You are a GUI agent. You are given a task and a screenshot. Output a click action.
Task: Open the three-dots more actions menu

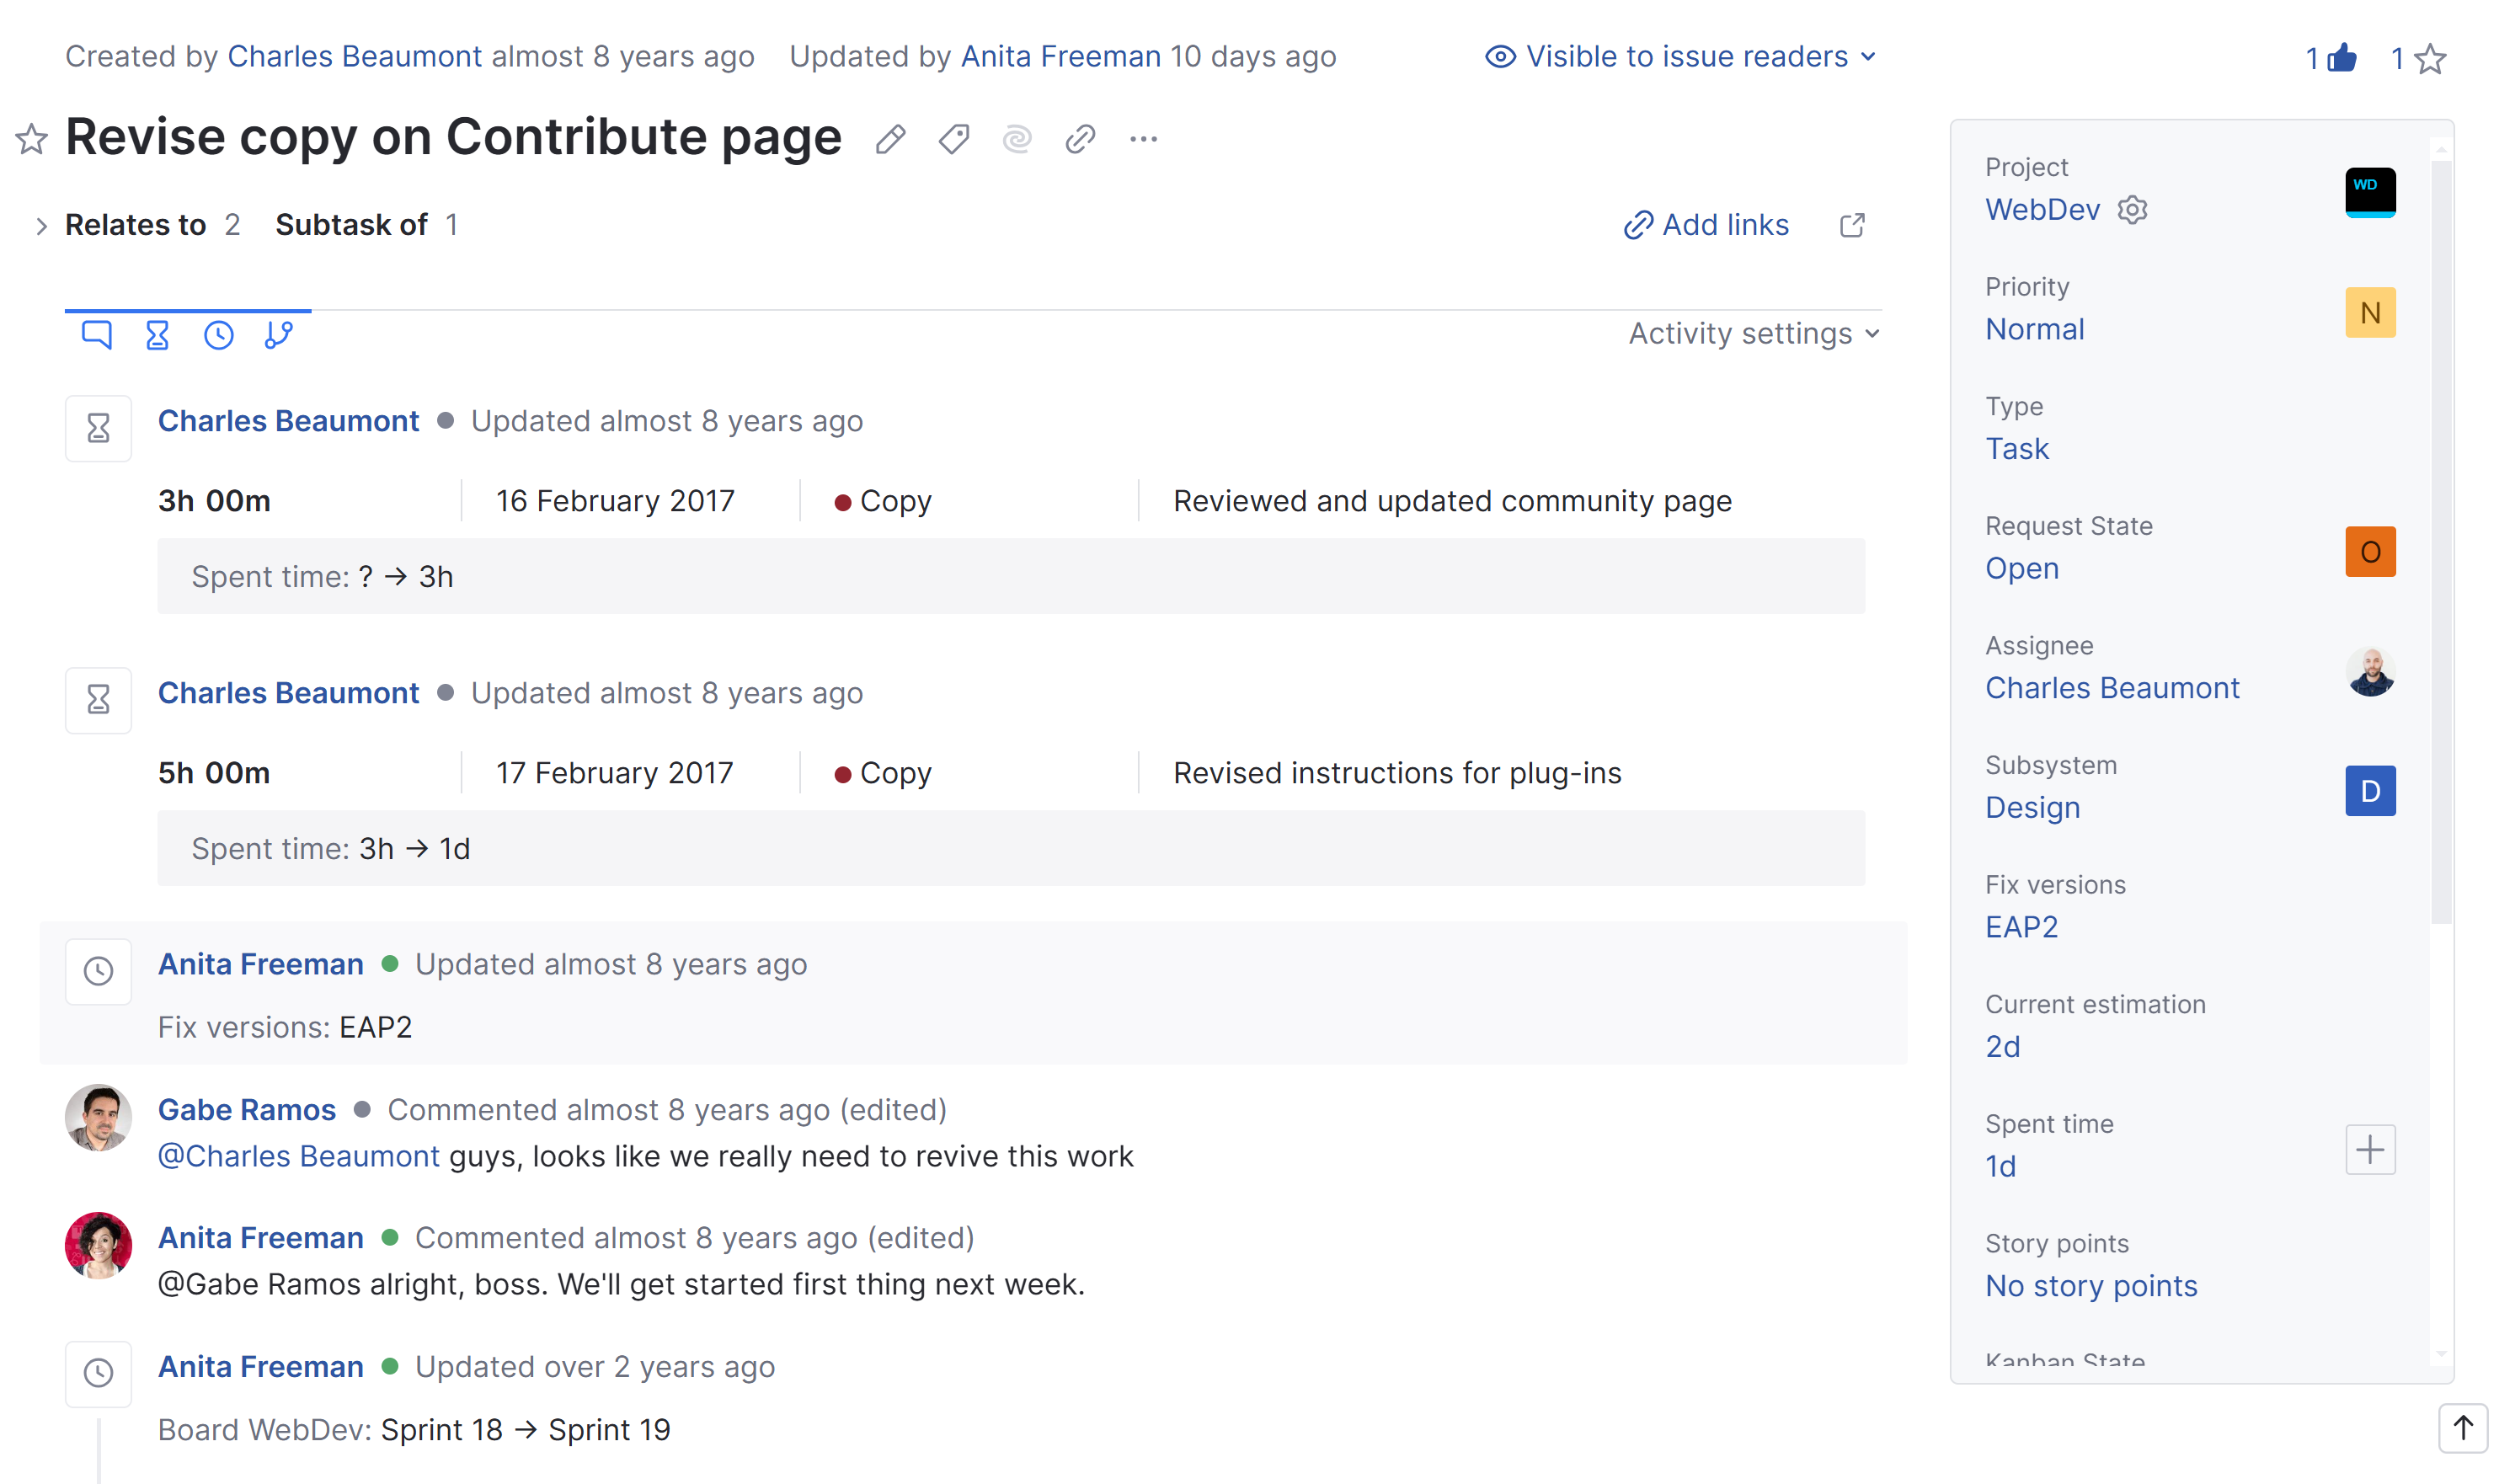[x=1143, y=139]
